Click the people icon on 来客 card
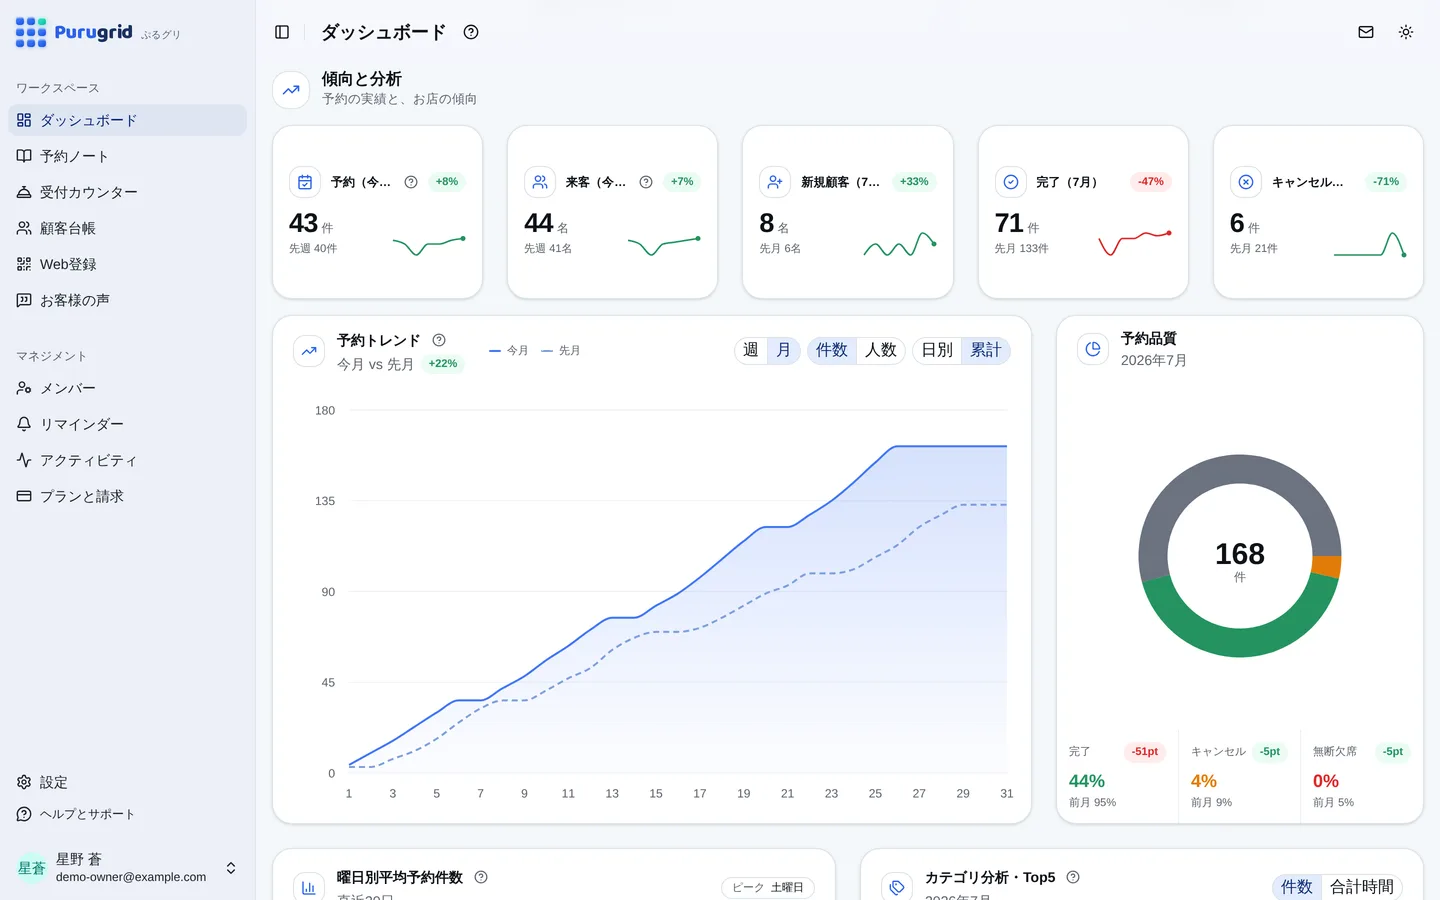Image resolution: width=1440 pixels, height=900 pixels. point(540,182)
